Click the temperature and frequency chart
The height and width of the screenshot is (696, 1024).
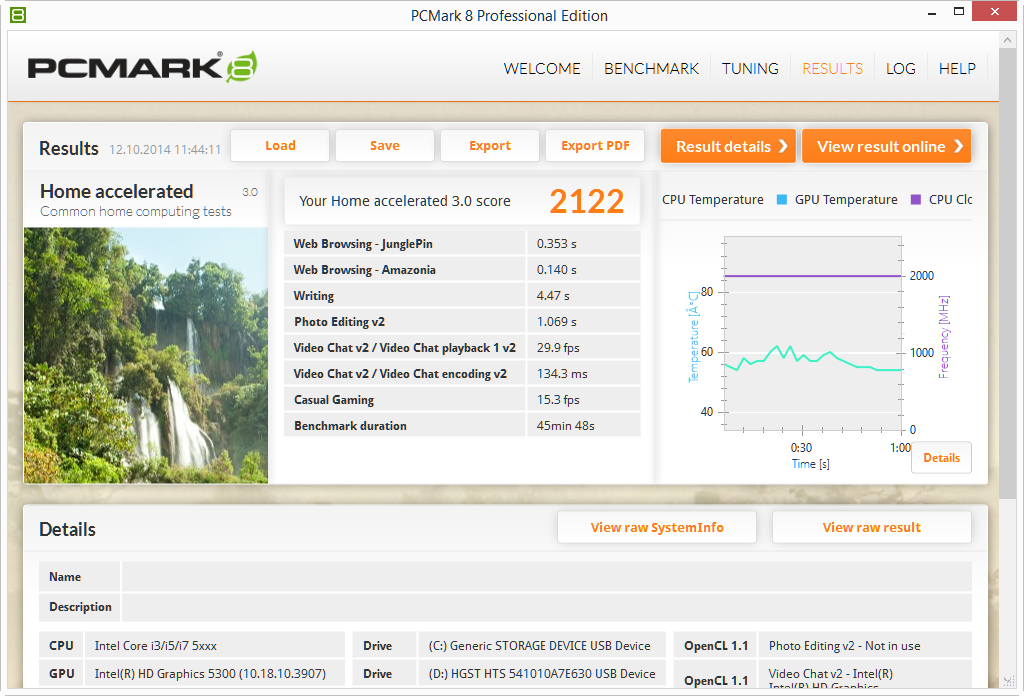(813, 333)
